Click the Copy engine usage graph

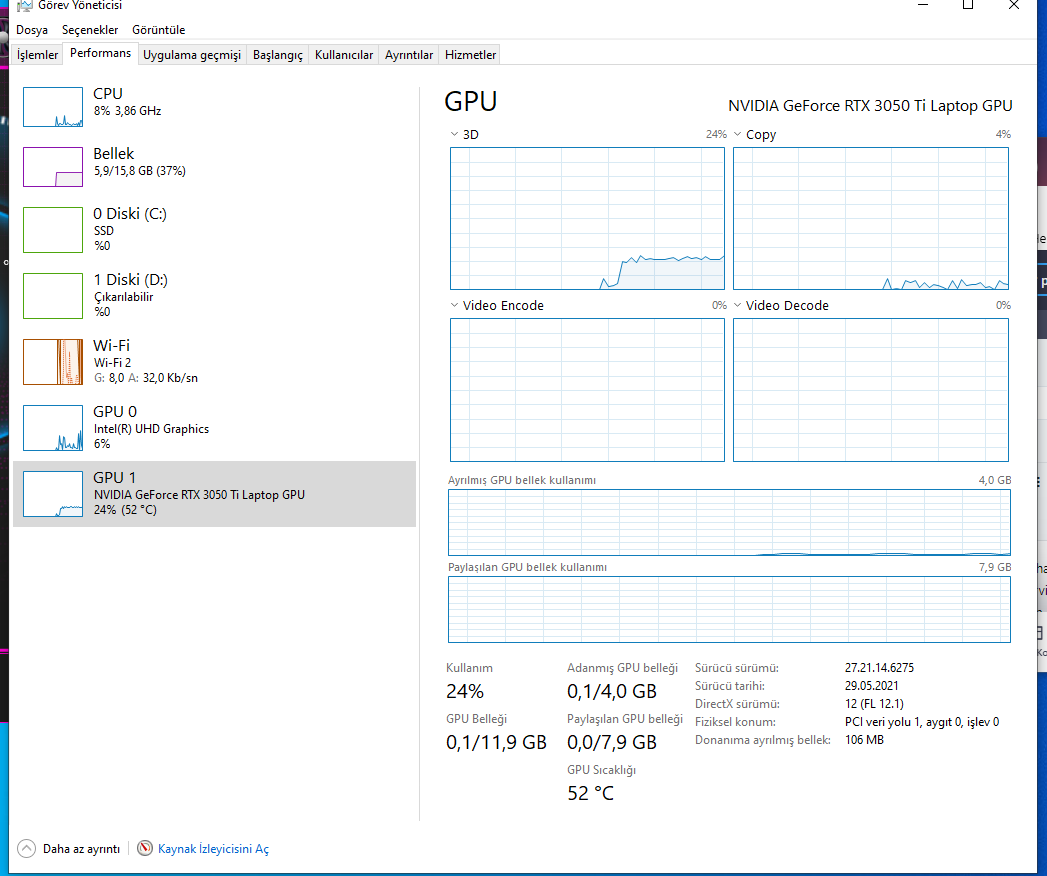pyautogui.click(x=871, y=218)
